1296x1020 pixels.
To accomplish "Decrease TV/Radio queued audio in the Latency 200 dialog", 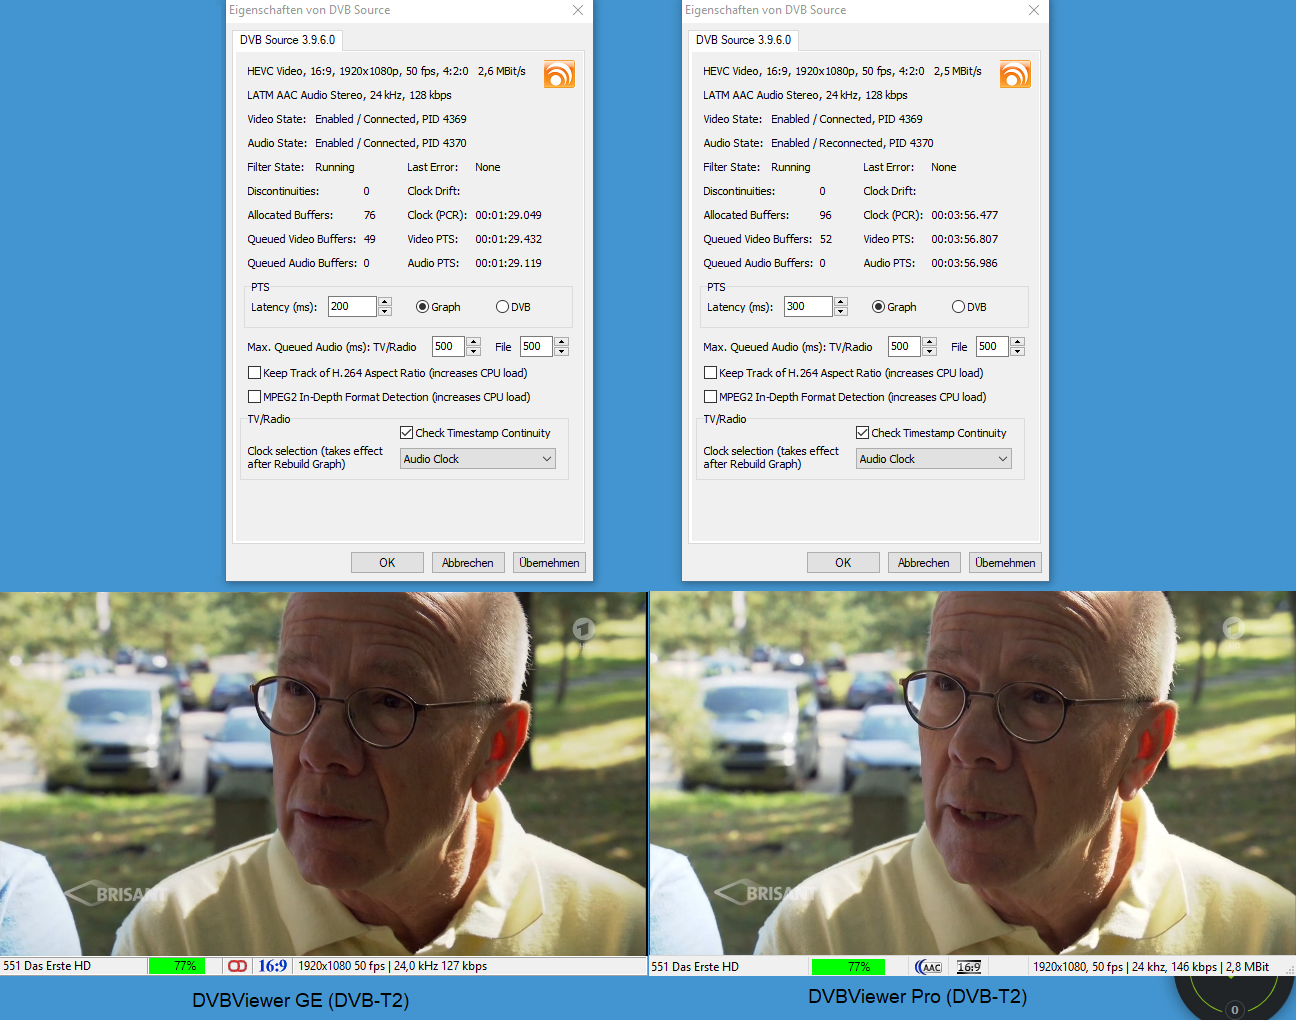I will [x=473, y=351].
